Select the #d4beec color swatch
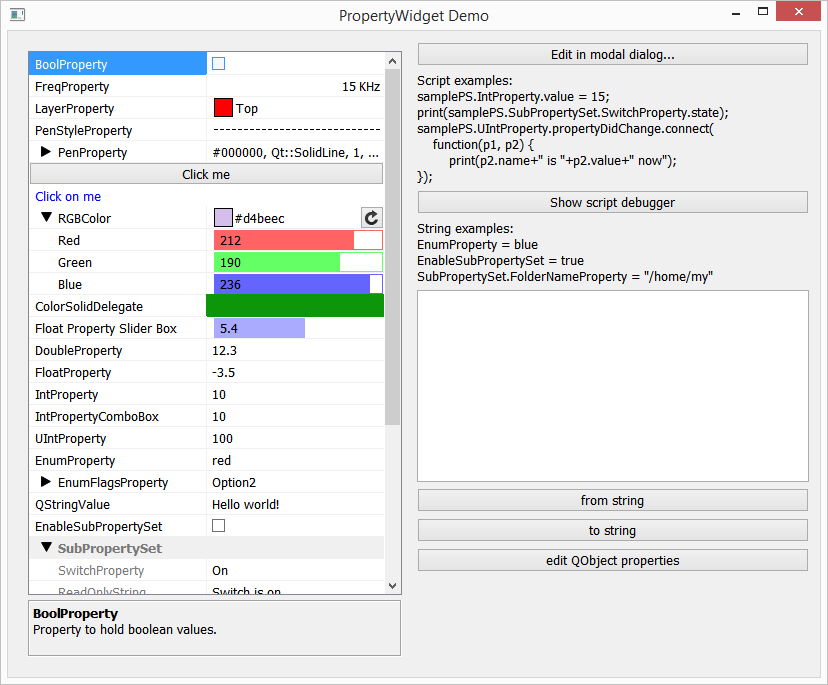Image resolution: width=828 pixels, height=685 pixels. click(222, 218)
